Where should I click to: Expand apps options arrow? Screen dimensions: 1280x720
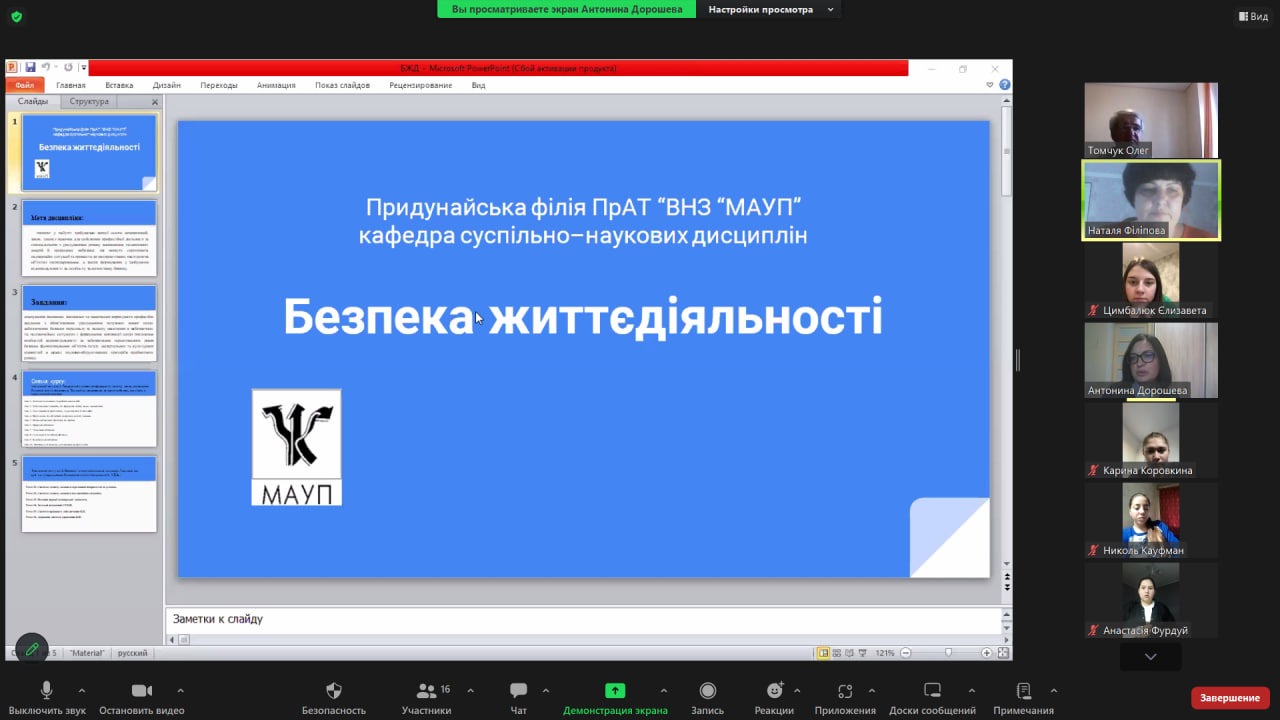tap(871, 690)
